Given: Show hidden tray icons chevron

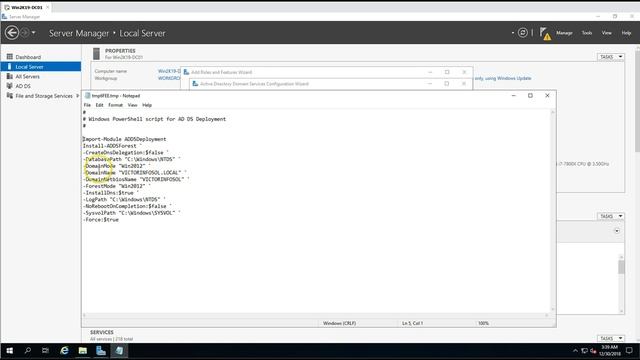Looking at the screenshot, I should pos(575,351).
